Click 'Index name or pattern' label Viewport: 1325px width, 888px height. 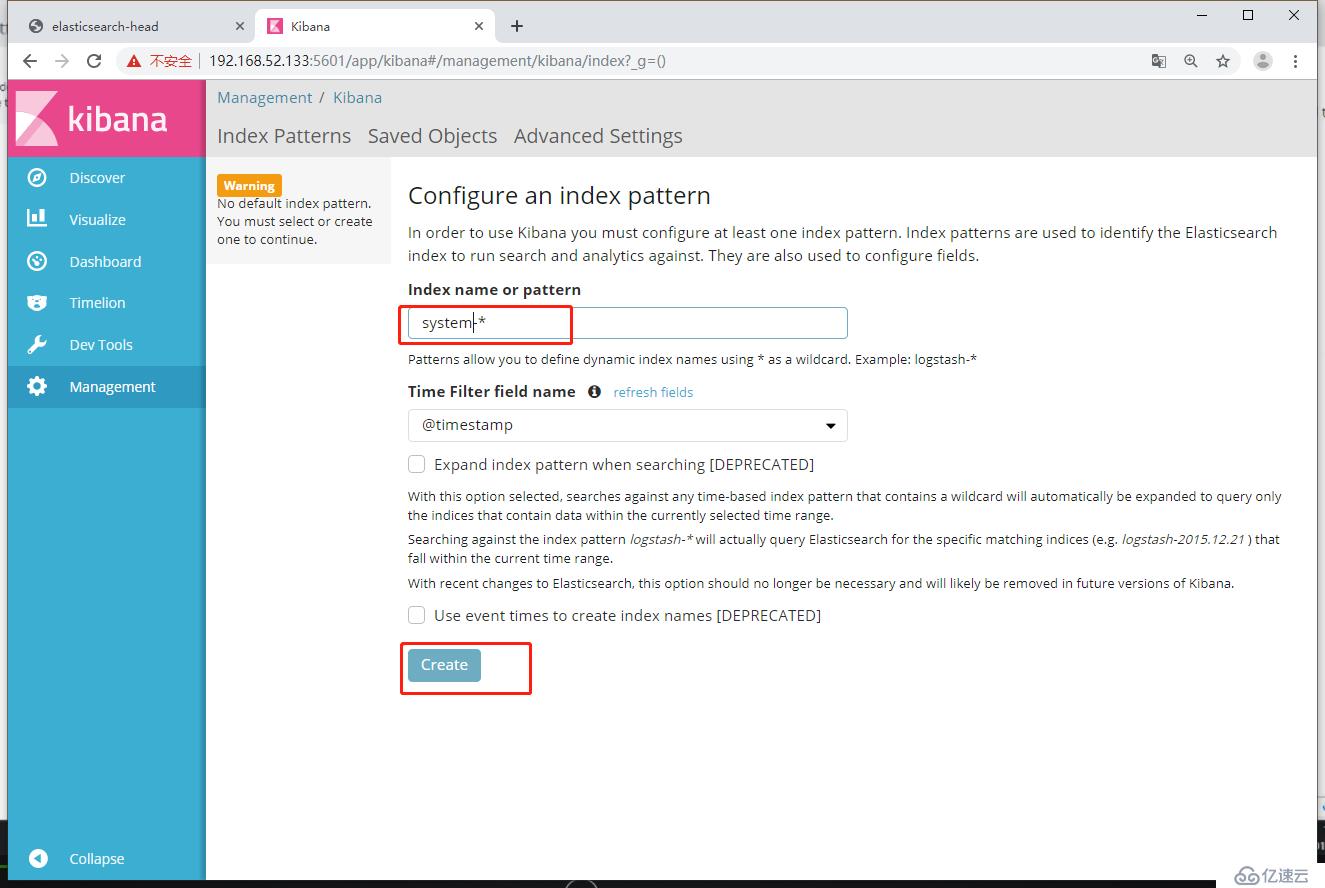click(x=494, y=289)
